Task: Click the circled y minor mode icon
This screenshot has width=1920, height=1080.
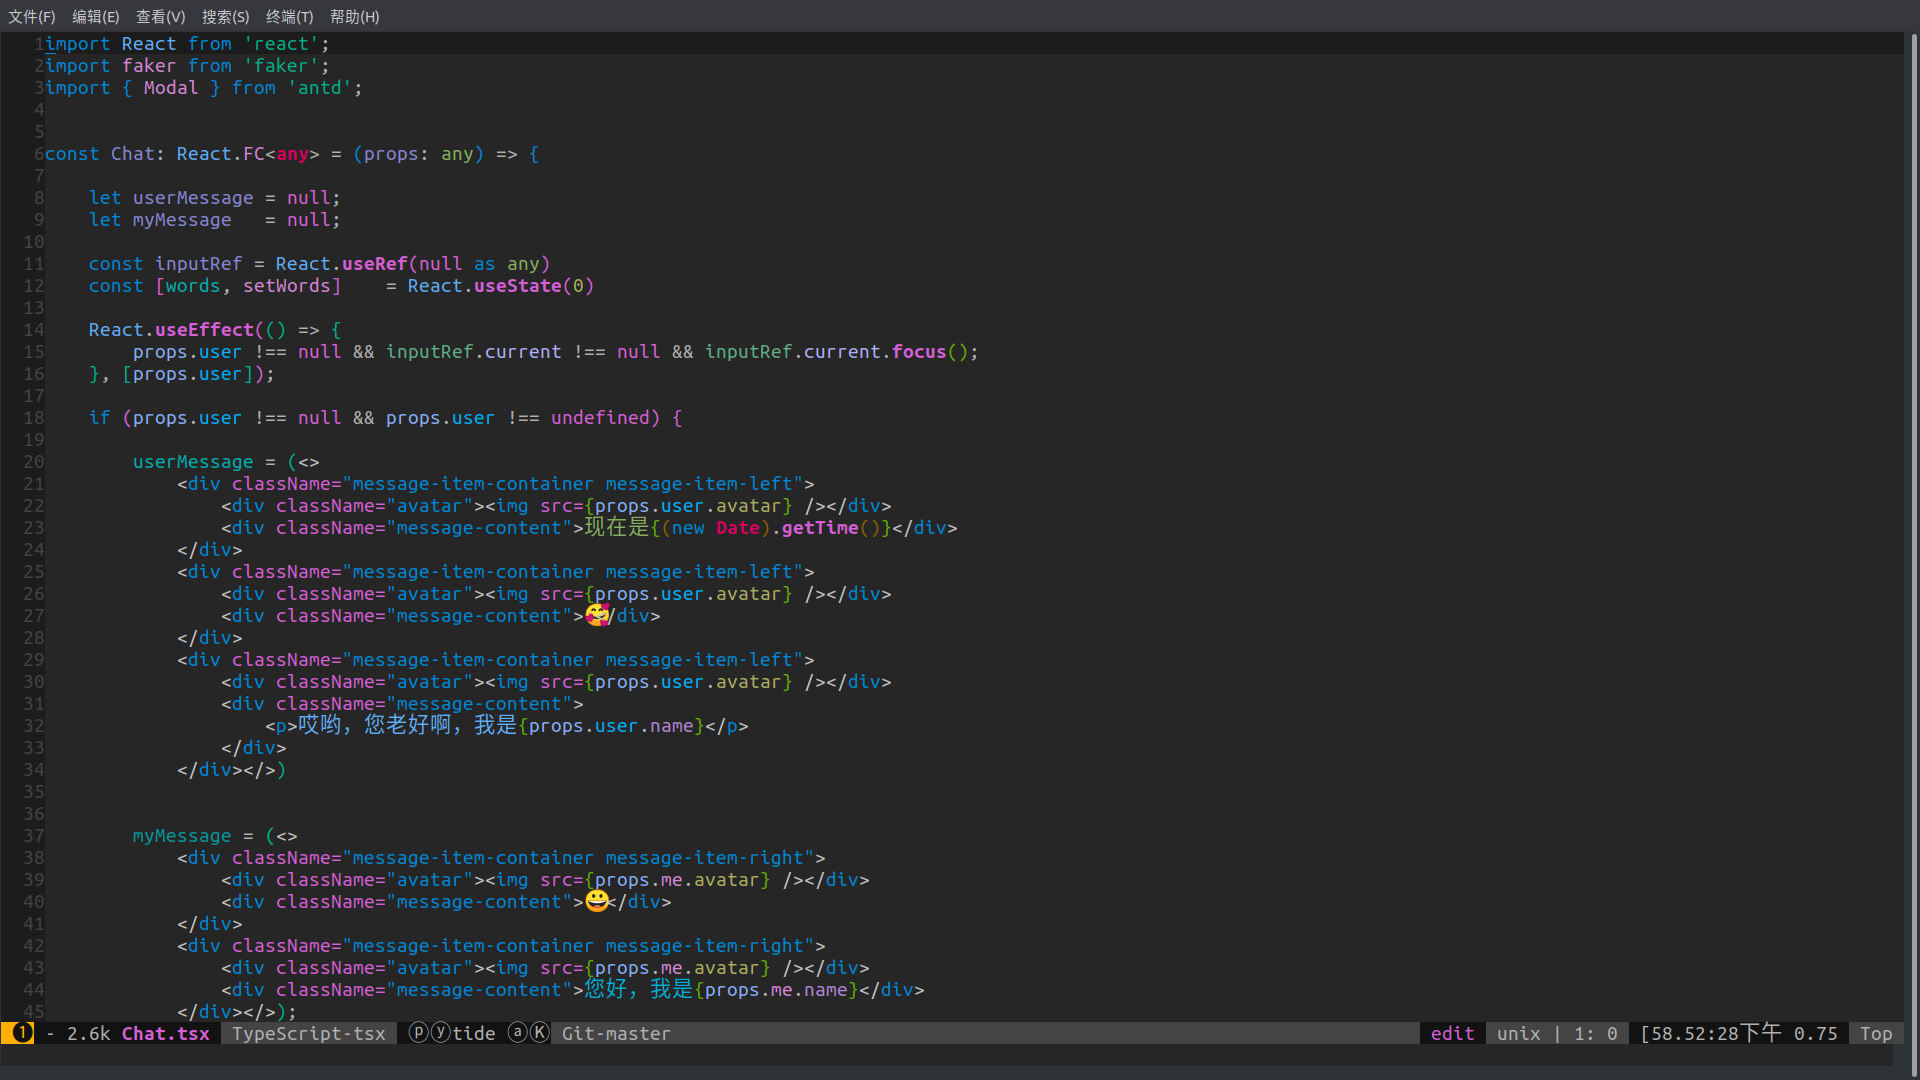Action: pos(441,1033)
